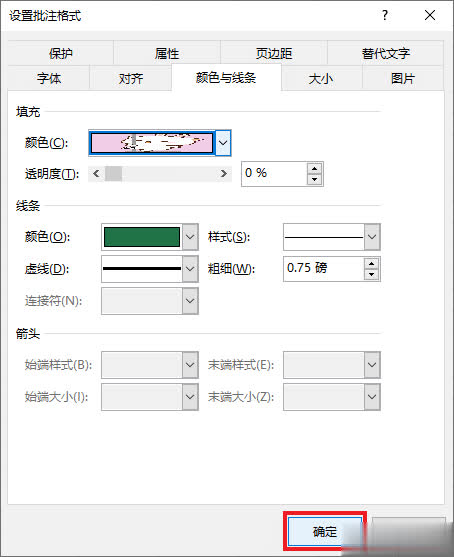Click the 粗细 0.75 磅 input field

click(x=324, y=269)
